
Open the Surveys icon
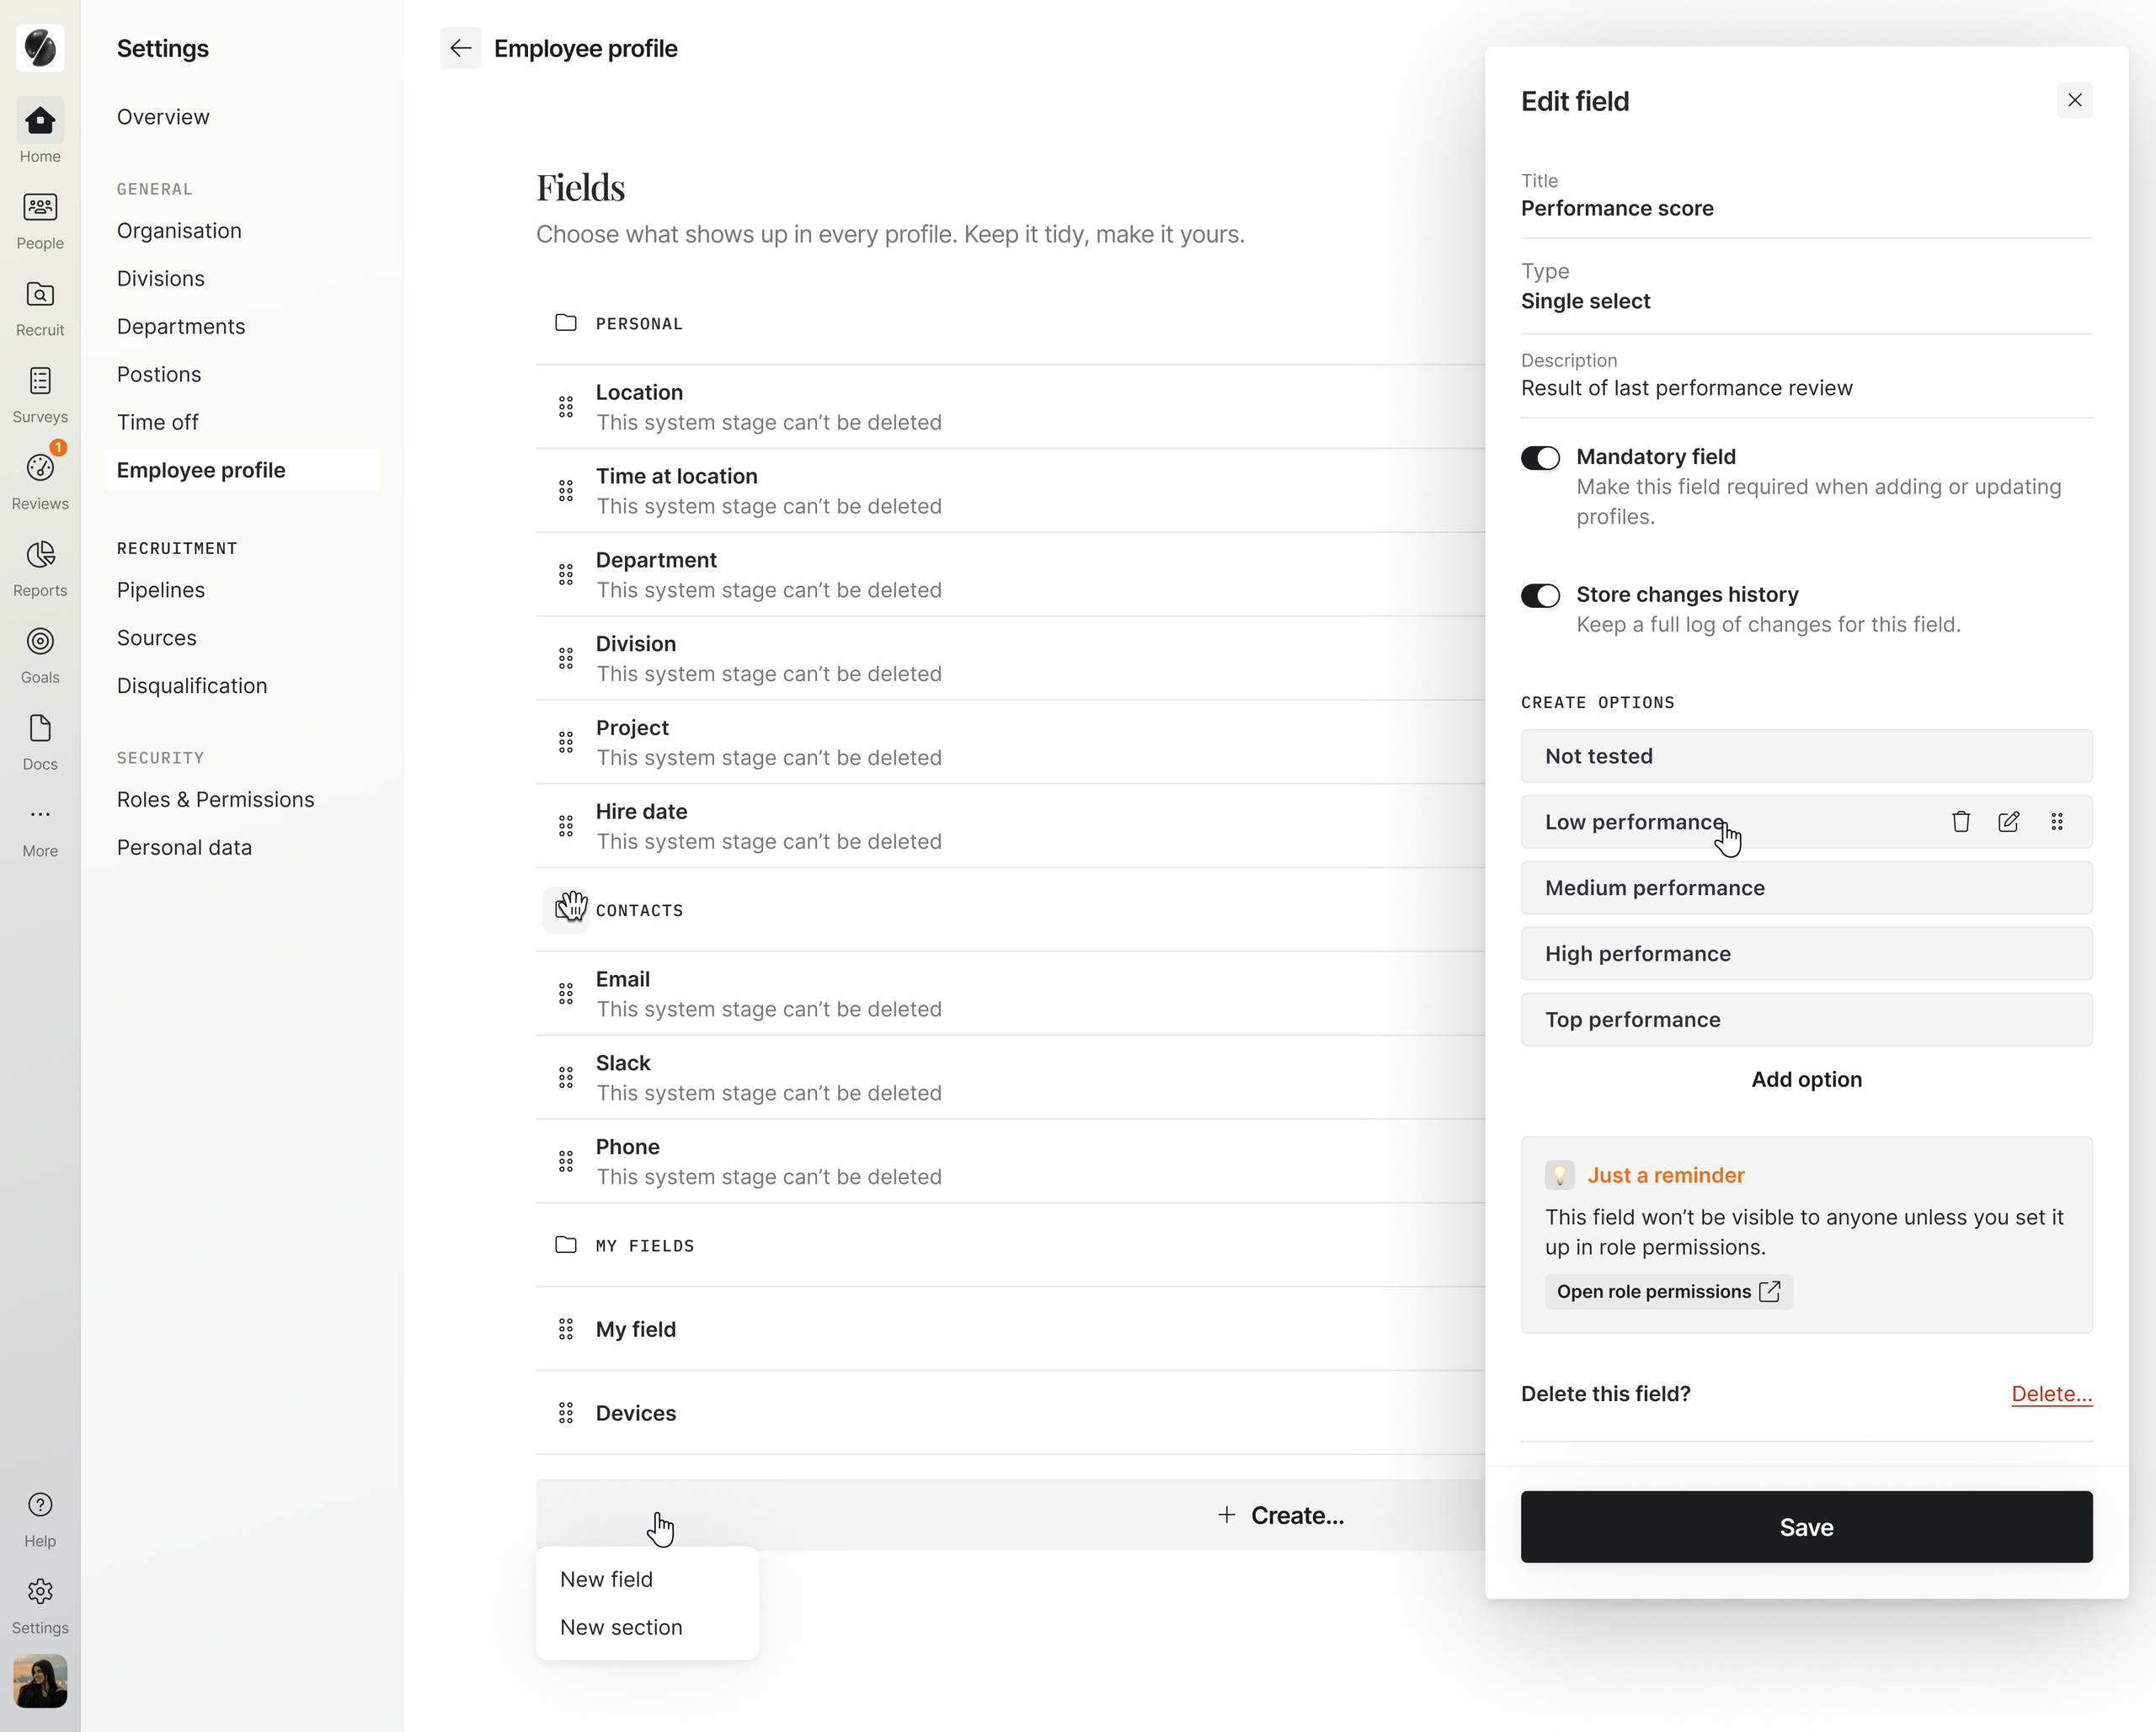pyautogui.click(x=40, y=381)
